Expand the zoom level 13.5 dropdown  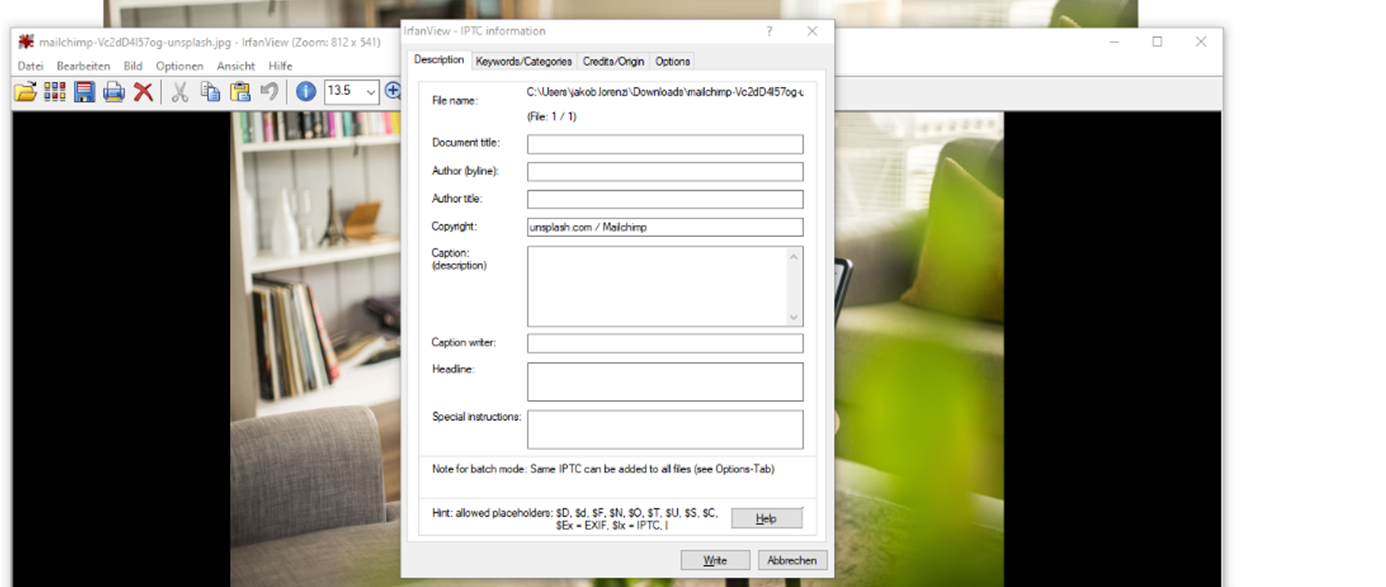click(371, 92)
